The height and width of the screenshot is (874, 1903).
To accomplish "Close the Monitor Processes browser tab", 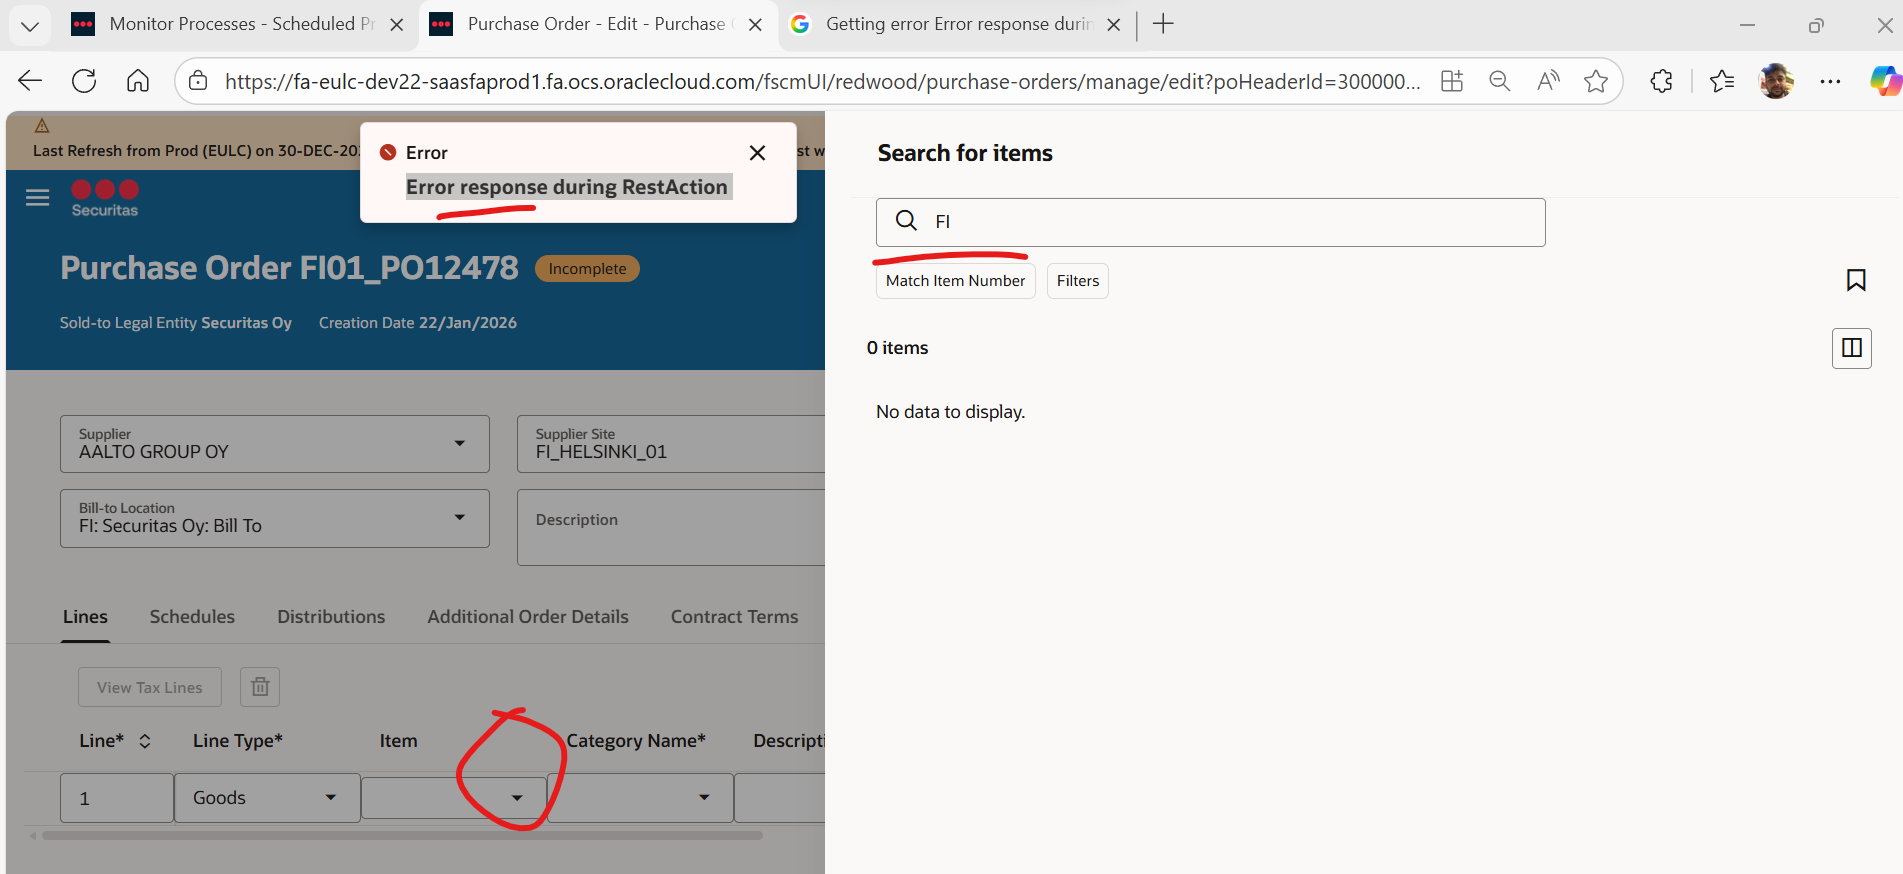I will point(397,25).
